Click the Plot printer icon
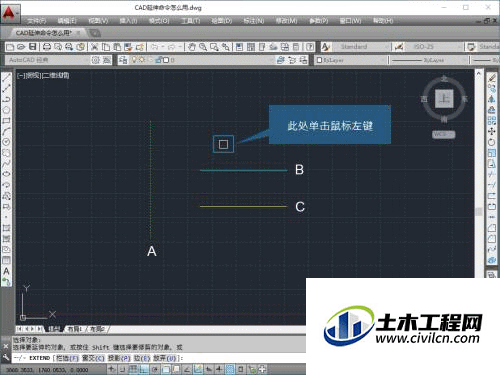500x375 pixels. point(47,47)
